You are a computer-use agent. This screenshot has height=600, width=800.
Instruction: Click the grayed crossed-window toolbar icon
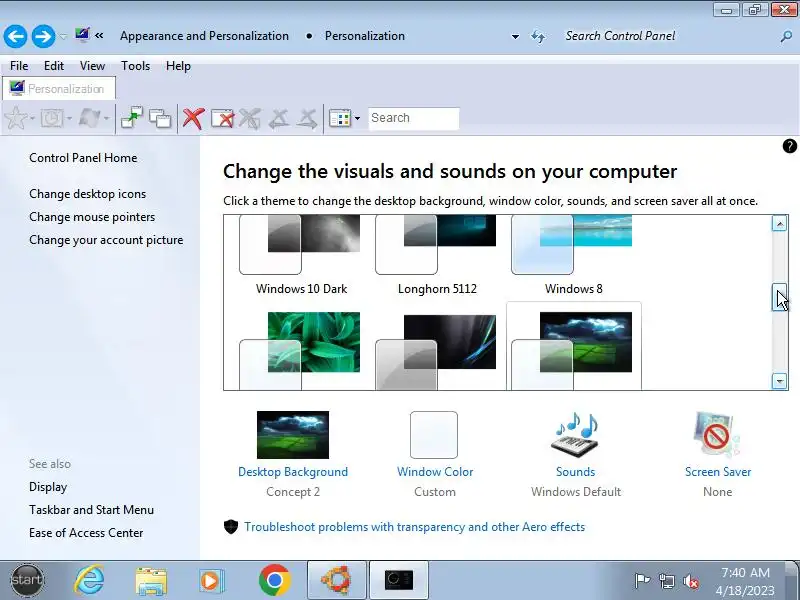249,118
